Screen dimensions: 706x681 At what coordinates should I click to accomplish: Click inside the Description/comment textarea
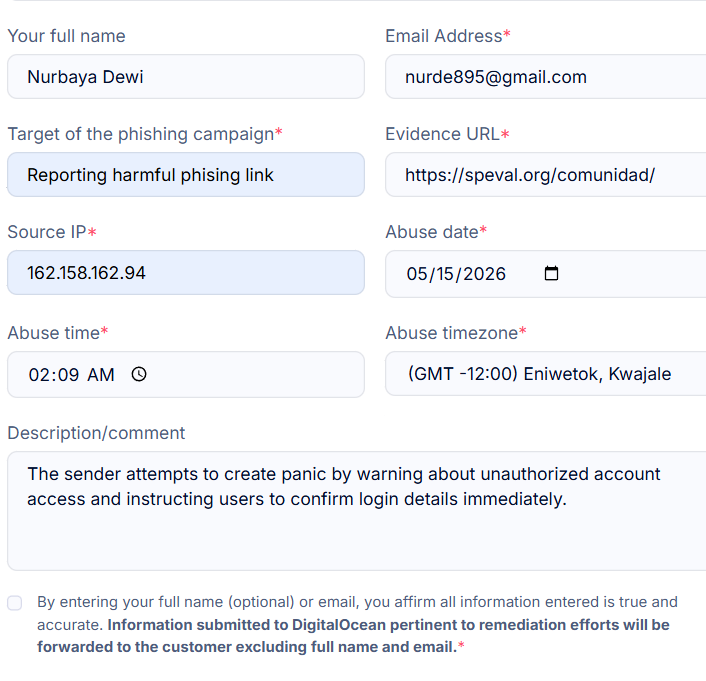point(357,511)
